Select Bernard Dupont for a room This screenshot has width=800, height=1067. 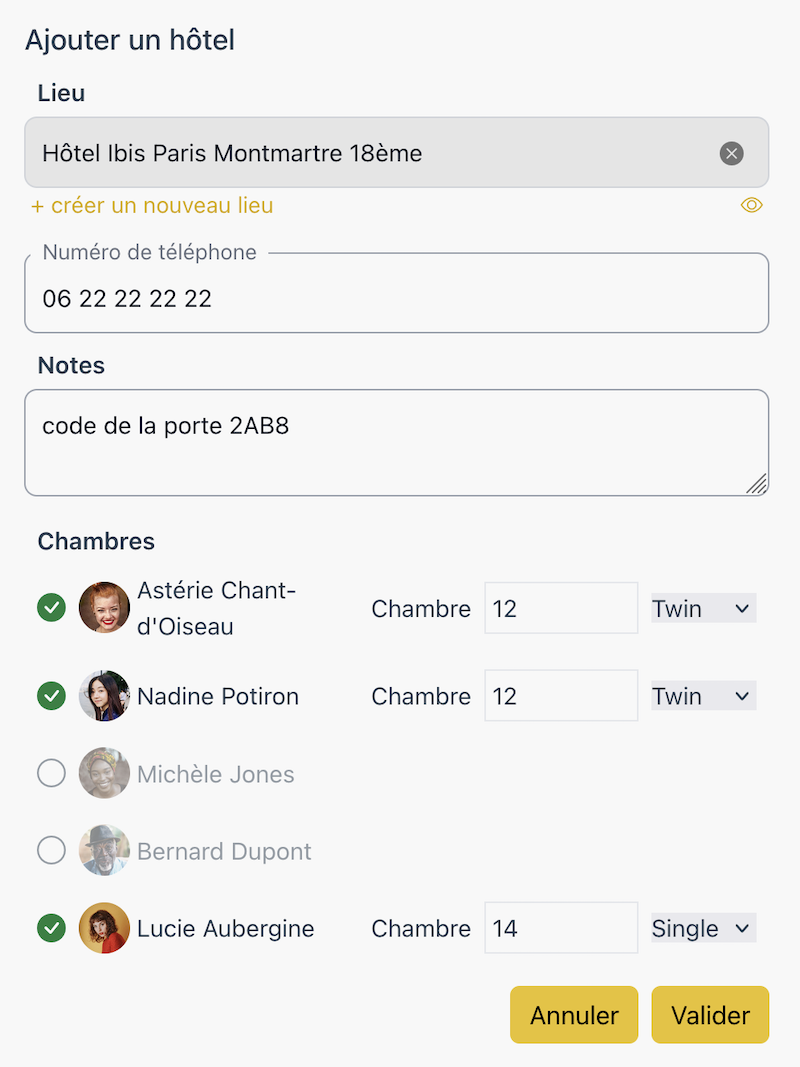pyautogui.click(x=51, y=850)
